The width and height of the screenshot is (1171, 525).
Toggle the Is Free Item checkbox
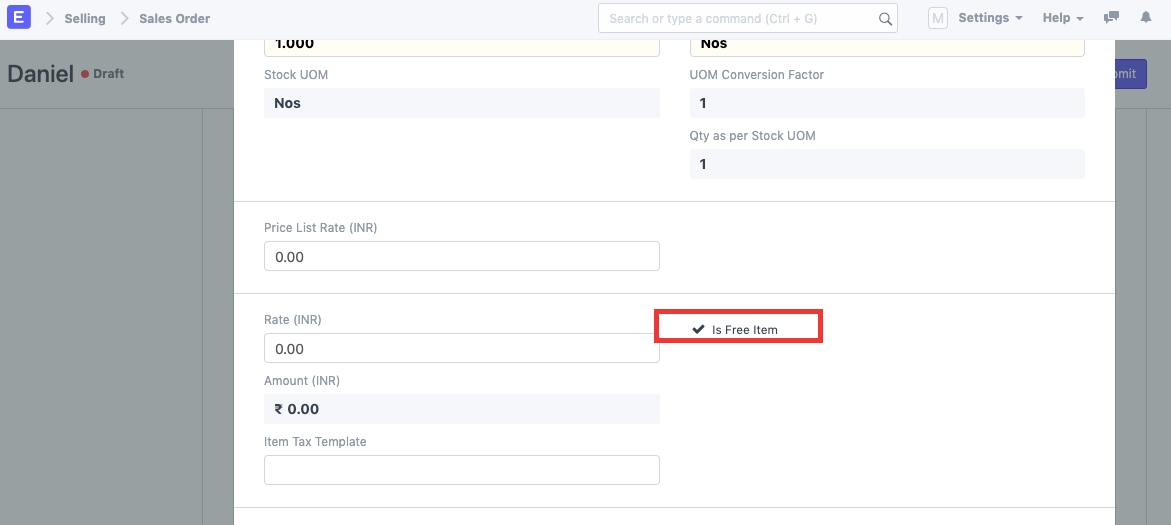(x=699, y=329)
